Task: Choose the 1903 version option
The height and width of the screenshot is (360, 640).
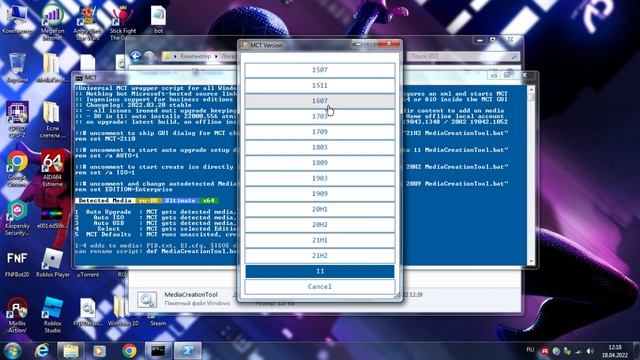Action: pos(320,178)
